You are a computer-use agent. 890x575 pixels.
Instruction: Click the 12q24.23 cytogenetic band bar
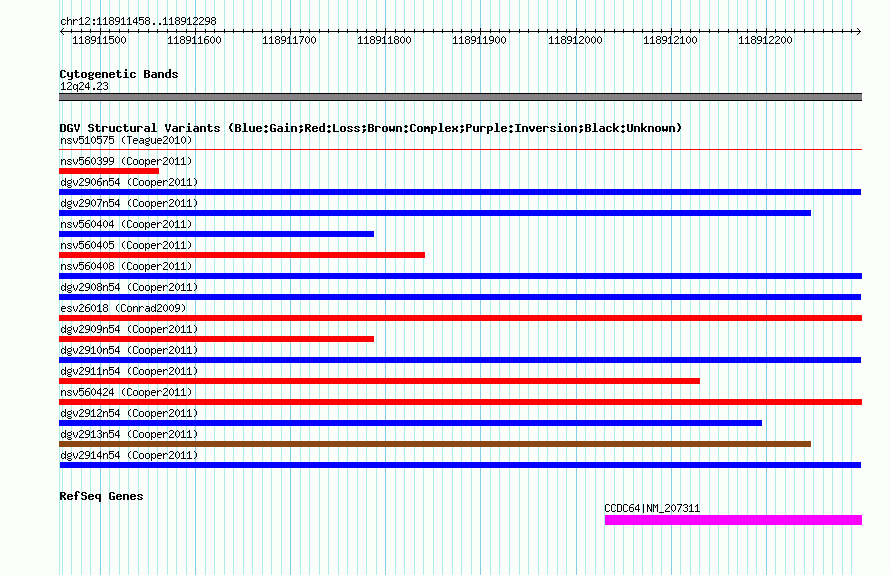[x=460, y=97]
